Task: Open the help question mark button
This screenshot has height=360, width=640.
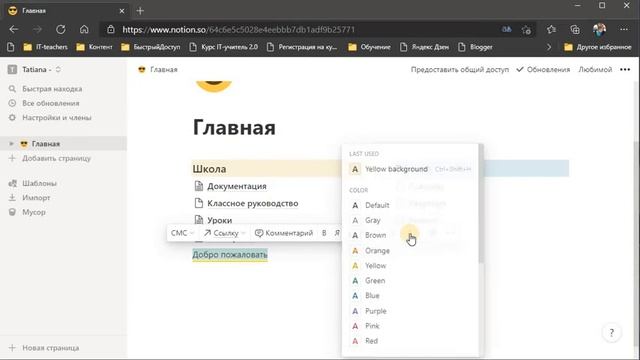Action: tap(611, 333)
